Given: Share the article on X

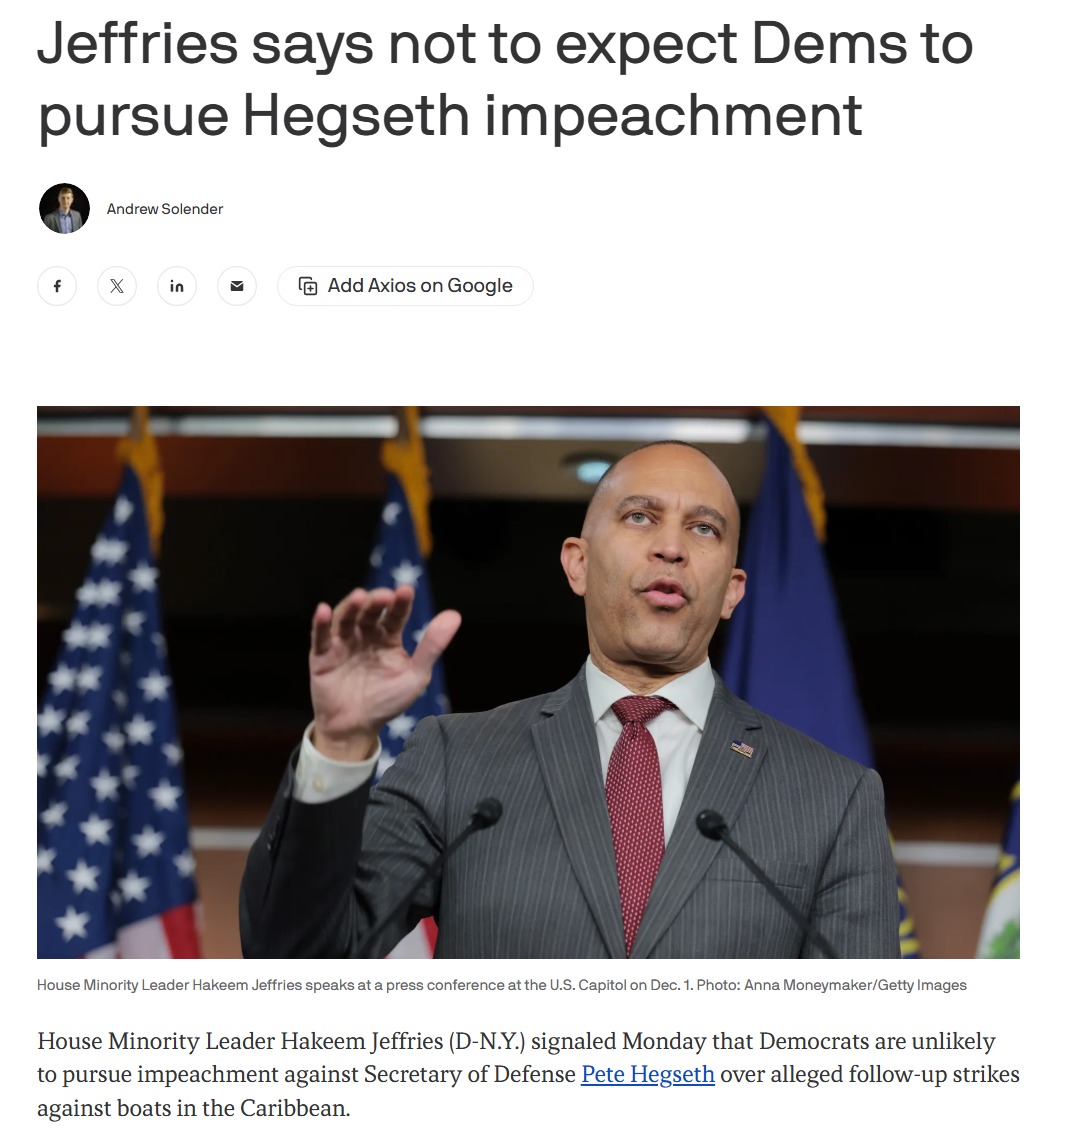Looking at the screenshot, I should pyautogui.click(x=117, y=286).
